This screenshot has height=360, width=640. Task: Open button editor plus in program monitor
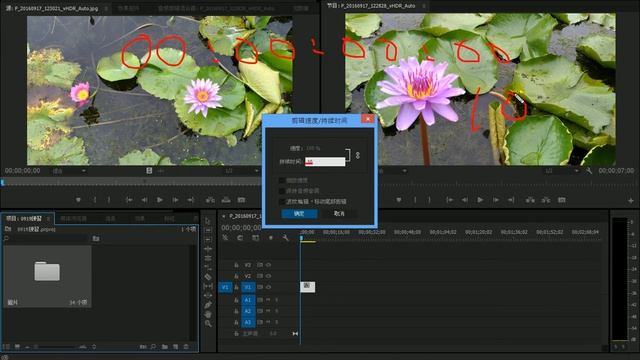pyautogui.click(x=631, y=200)
